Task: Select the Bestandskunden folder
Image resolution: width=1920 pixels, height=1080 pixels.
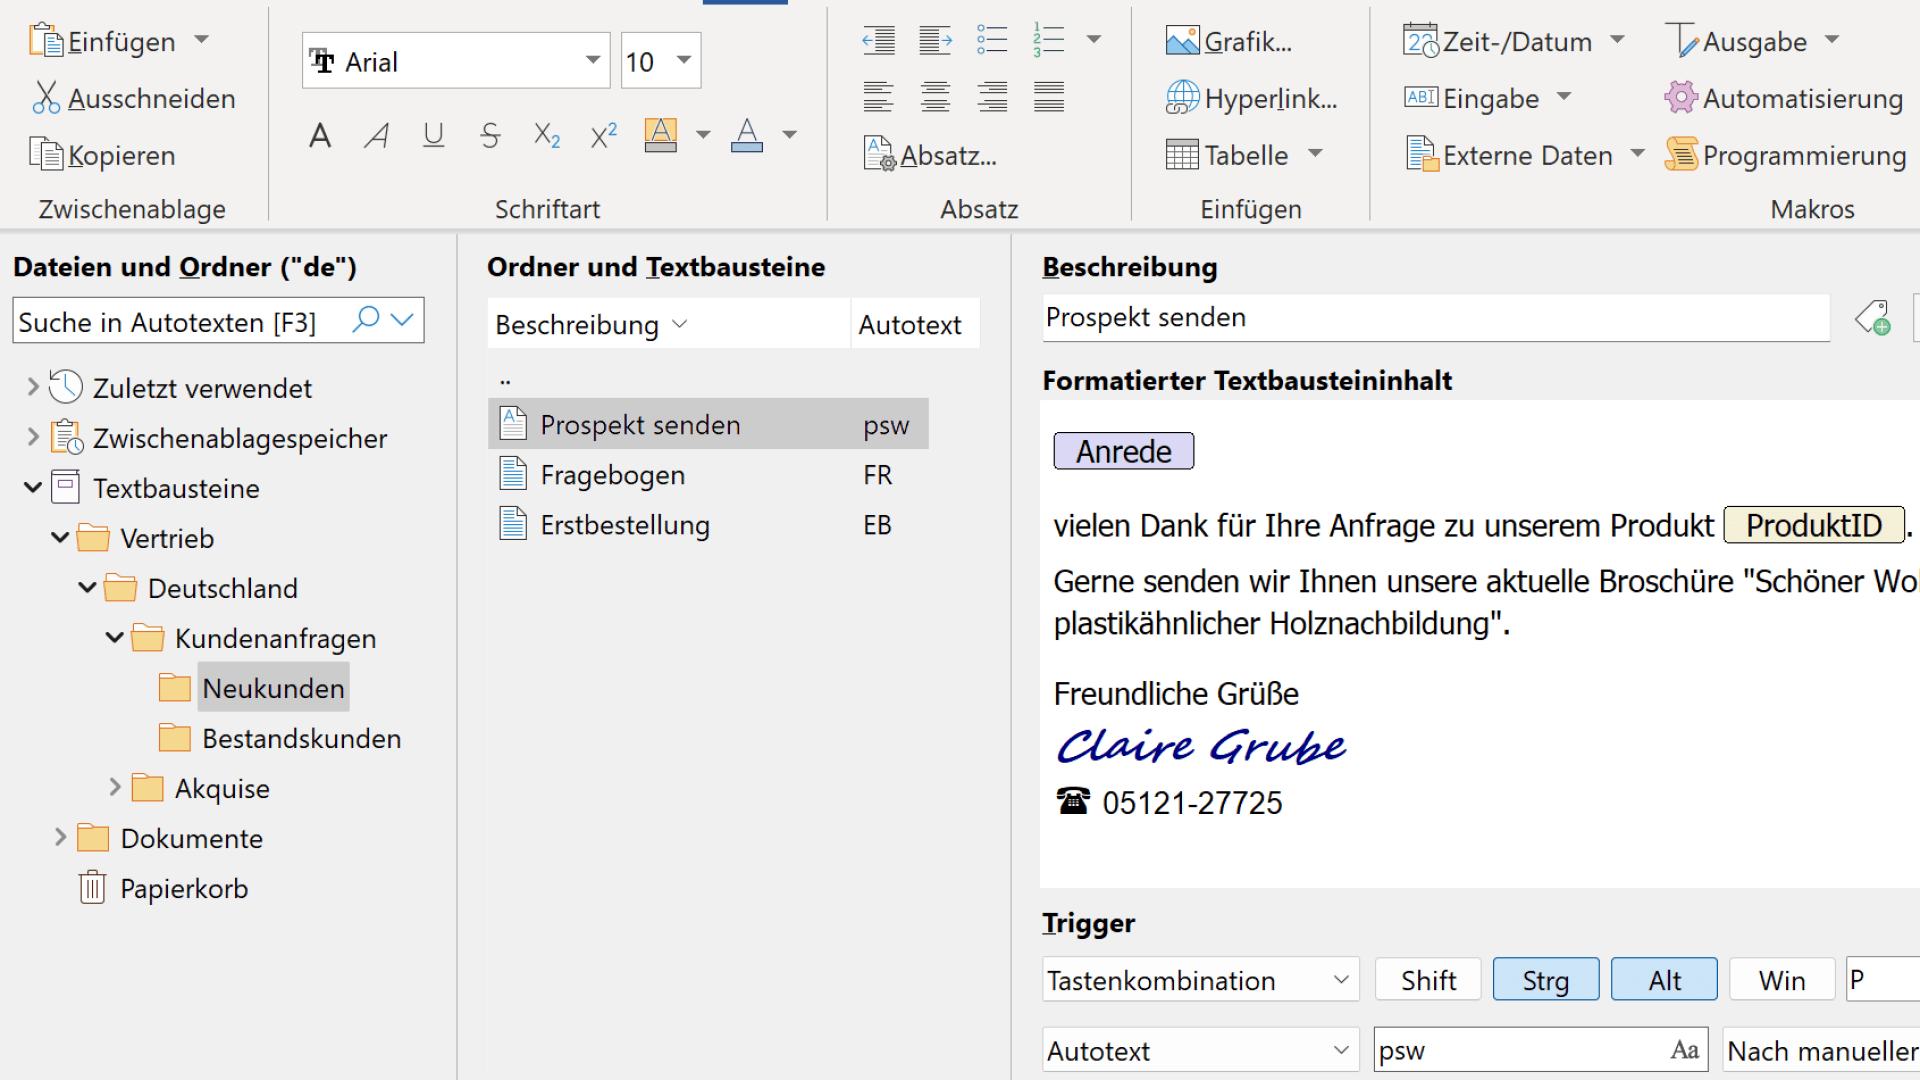Action: click(x=301, y=738)
